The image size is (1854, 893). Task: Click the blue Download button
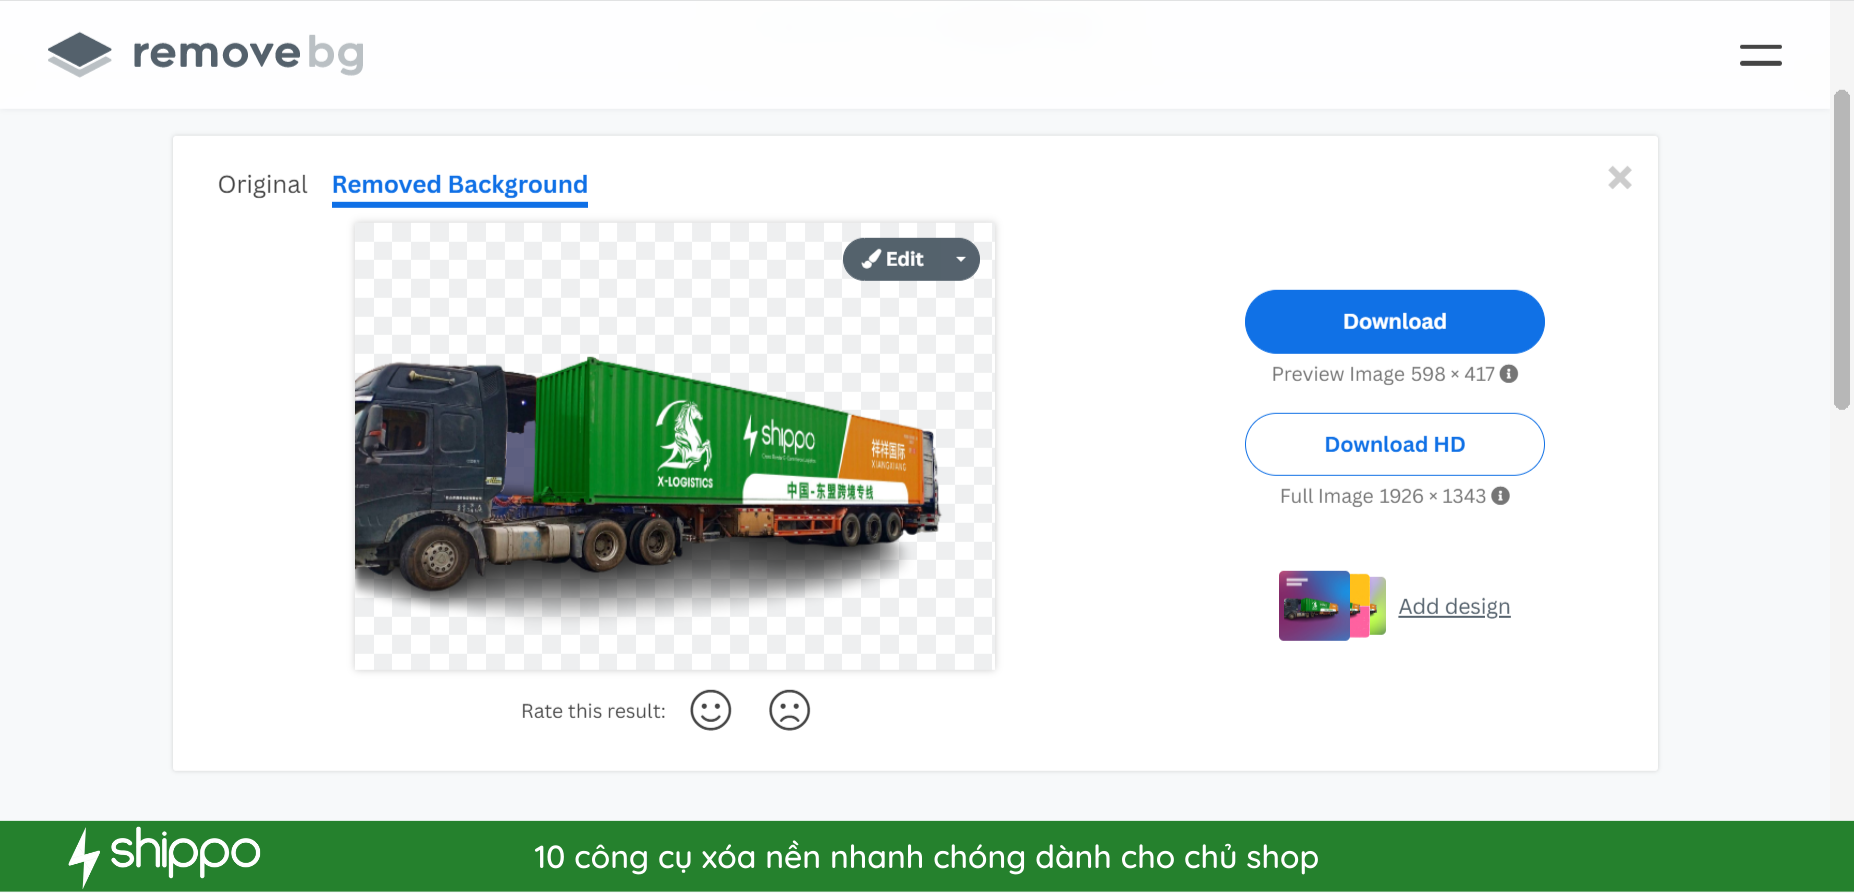pyautogui.click(x=1395, y=322)
